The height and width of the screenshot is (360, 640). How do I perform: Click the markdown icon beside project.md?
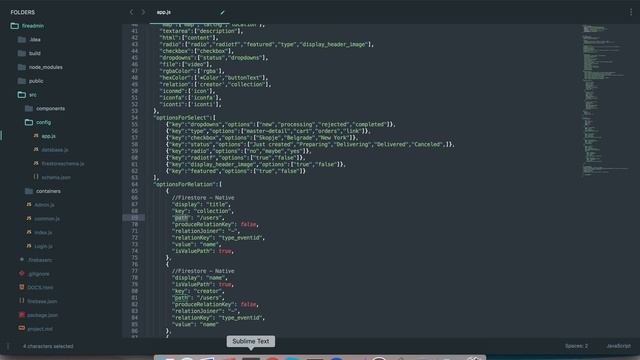tap(22, 328)
